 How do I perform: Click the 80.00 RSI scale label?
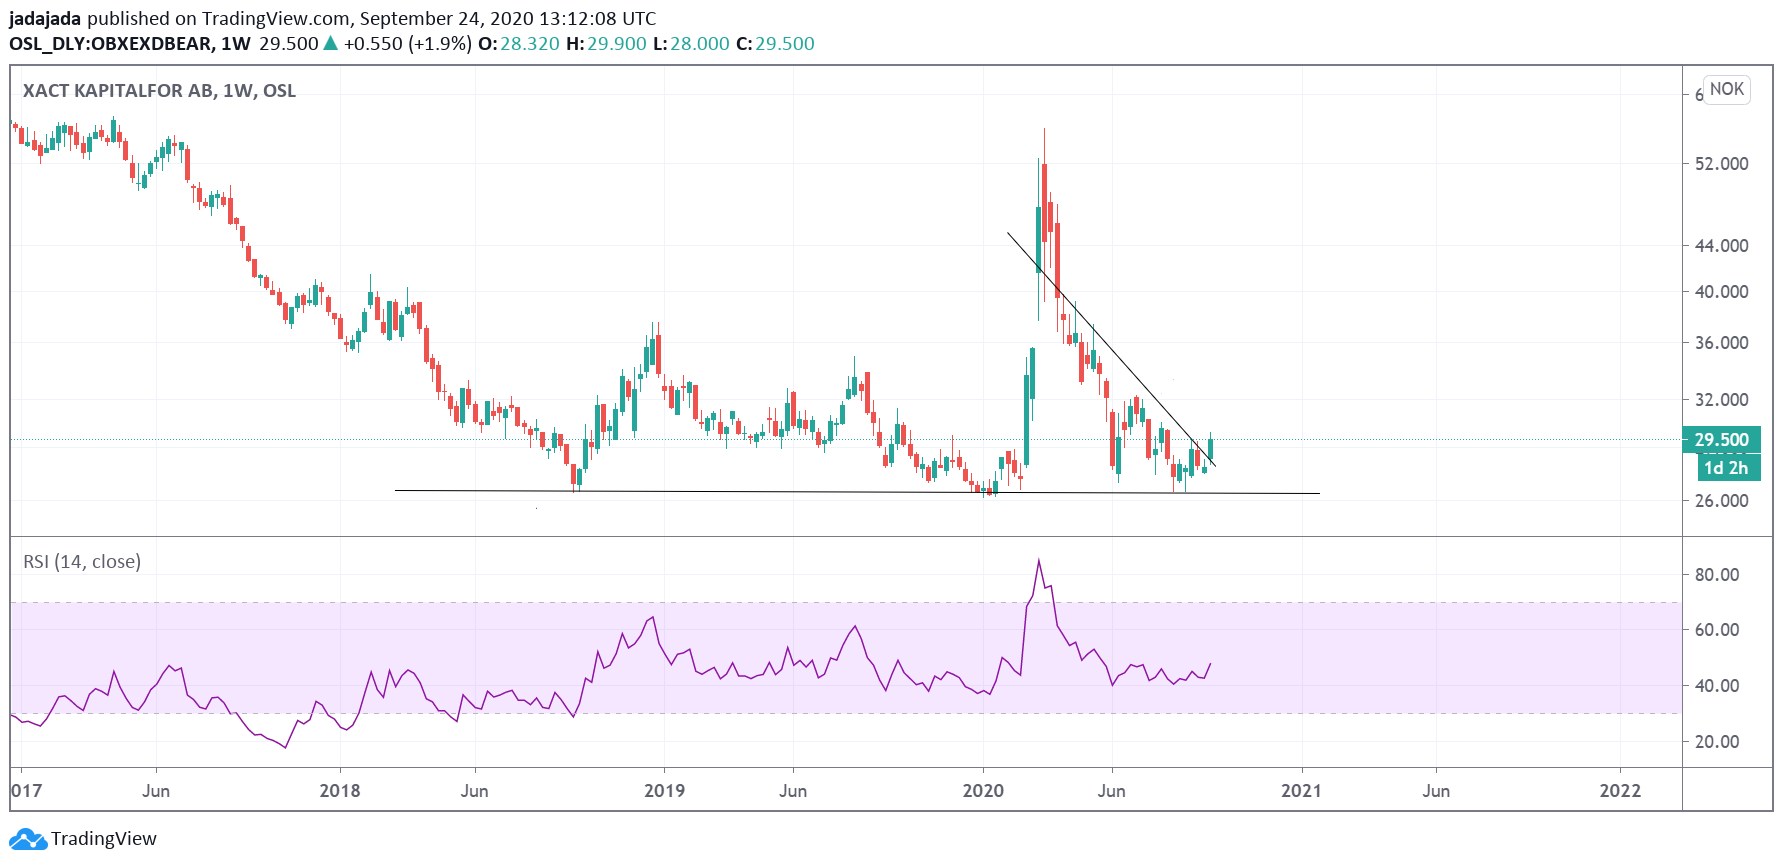(x=1716, y=575)
